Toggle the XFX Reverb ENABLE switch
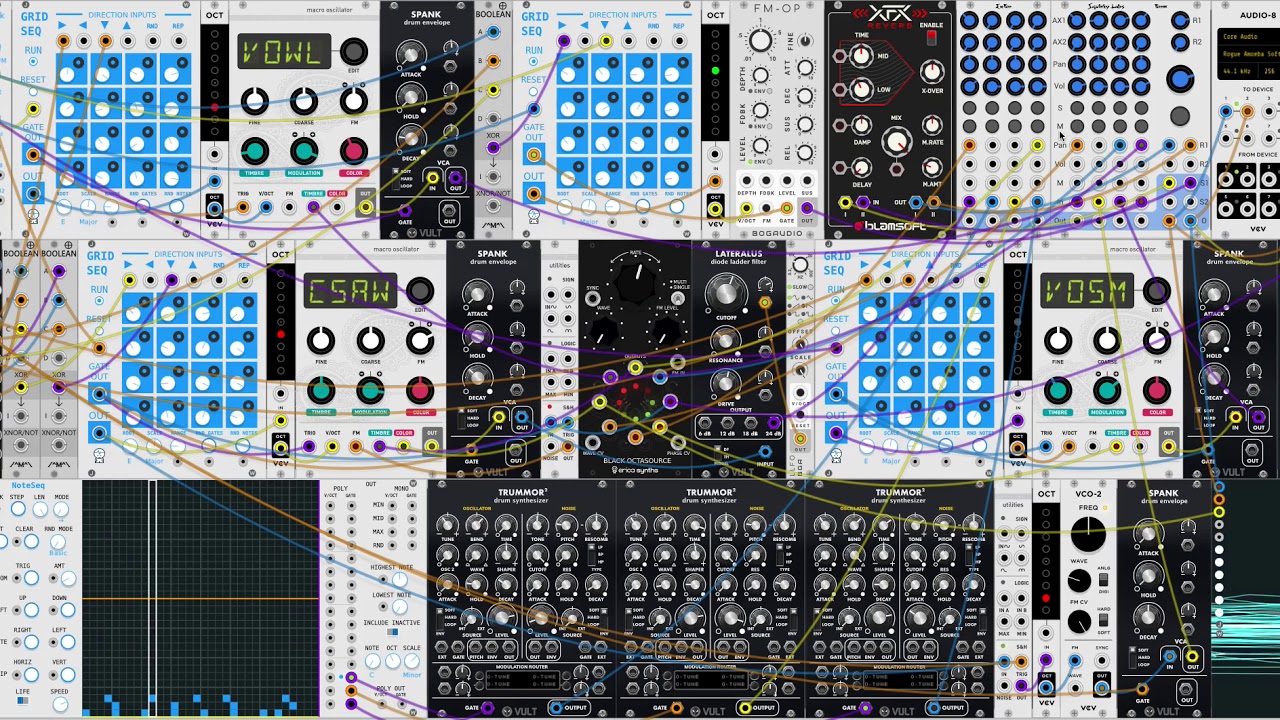The height and width of the screenshot is (720, 1280). (932, 37)
